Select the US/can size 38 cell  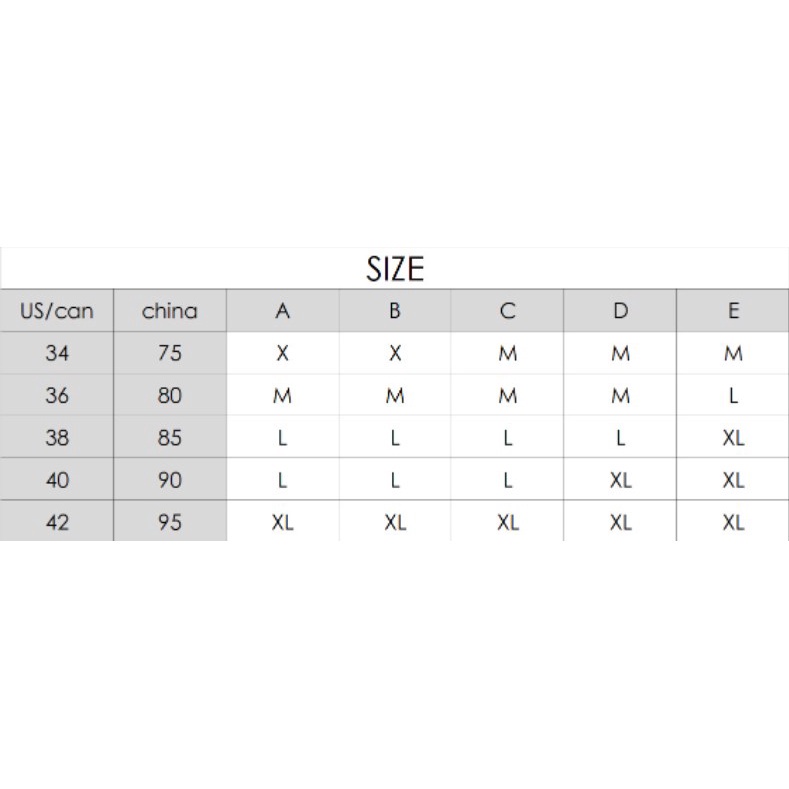(57, 438)
